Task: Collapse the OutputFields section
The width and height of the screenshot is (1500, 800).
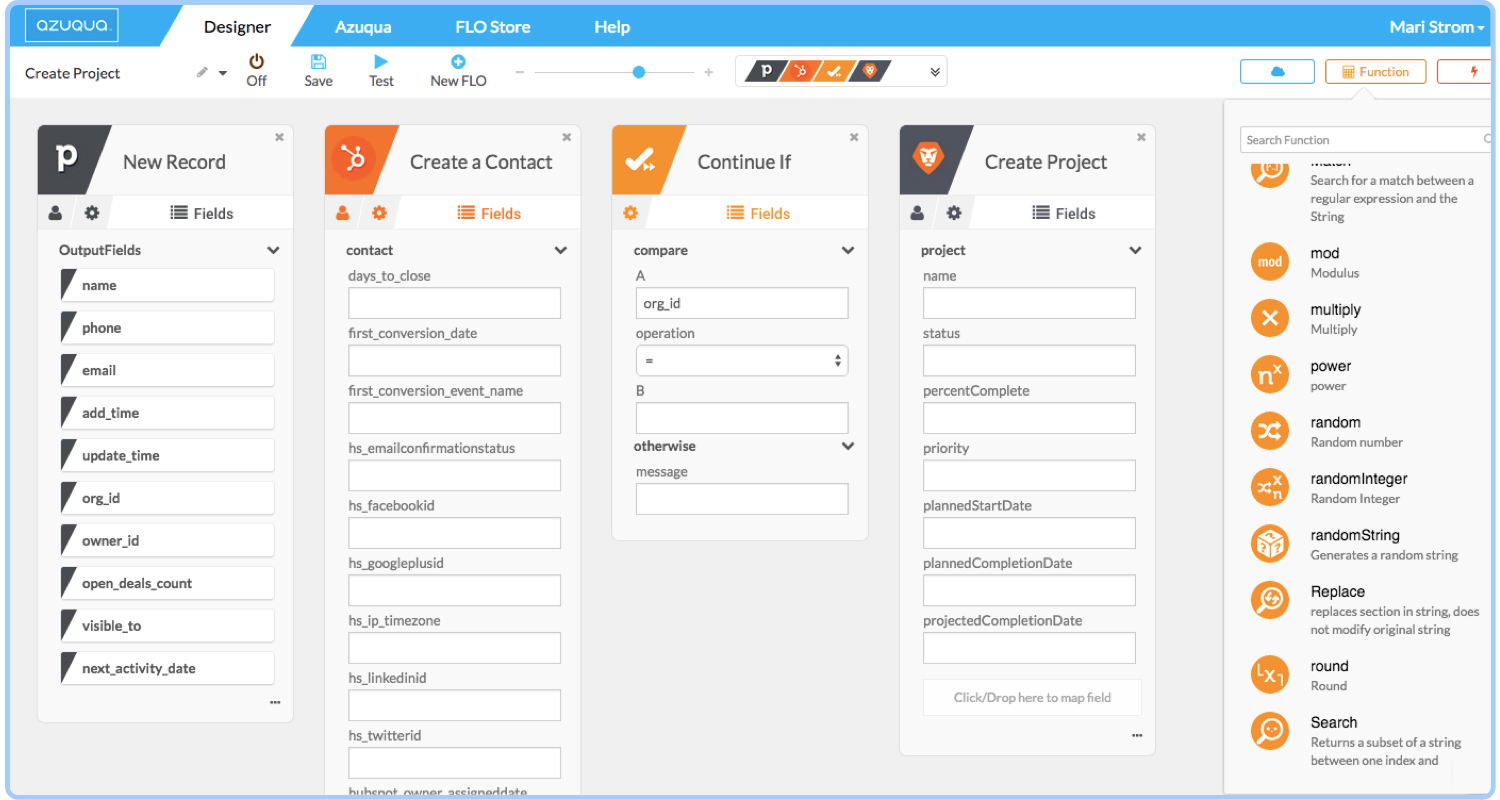Action: pyautogui.click(x=273, y=251)
